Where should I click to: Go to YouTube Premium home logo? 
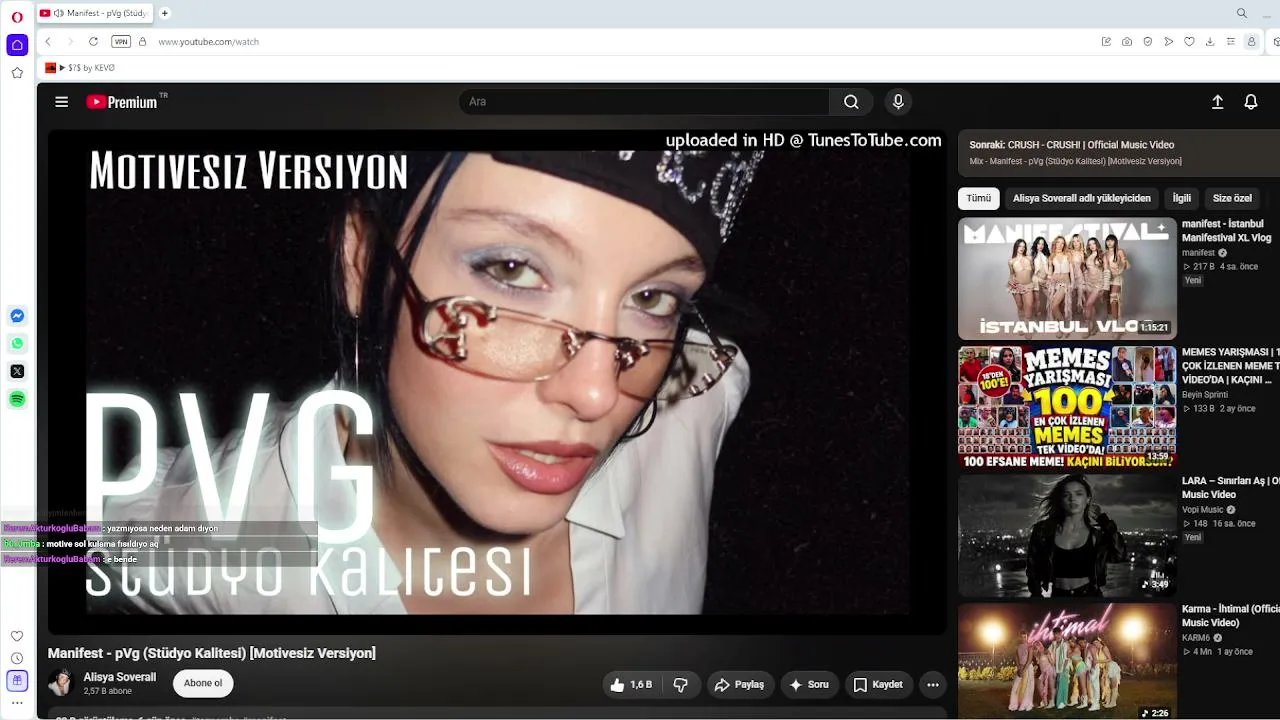(x=122, y=102)
